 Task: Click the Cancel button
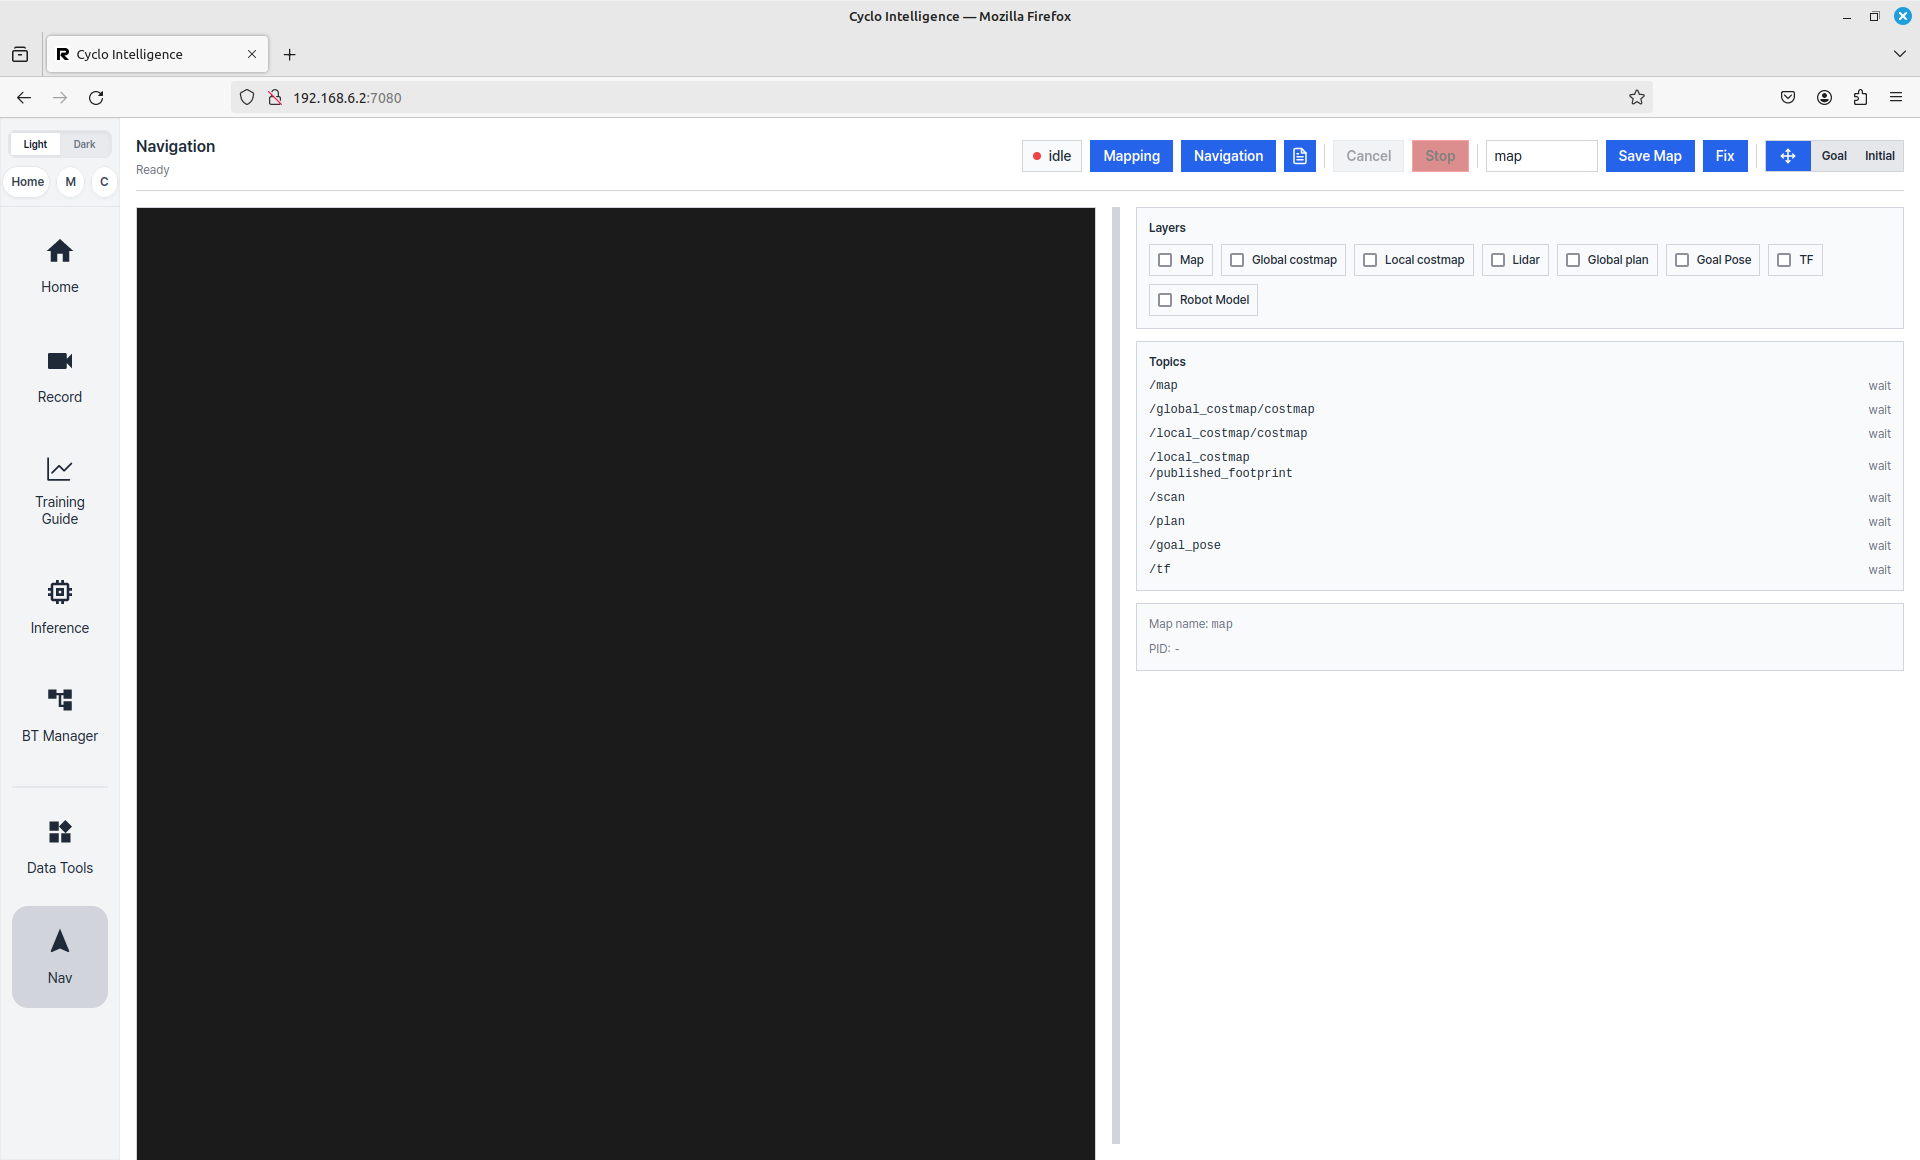click(1368, 156)
